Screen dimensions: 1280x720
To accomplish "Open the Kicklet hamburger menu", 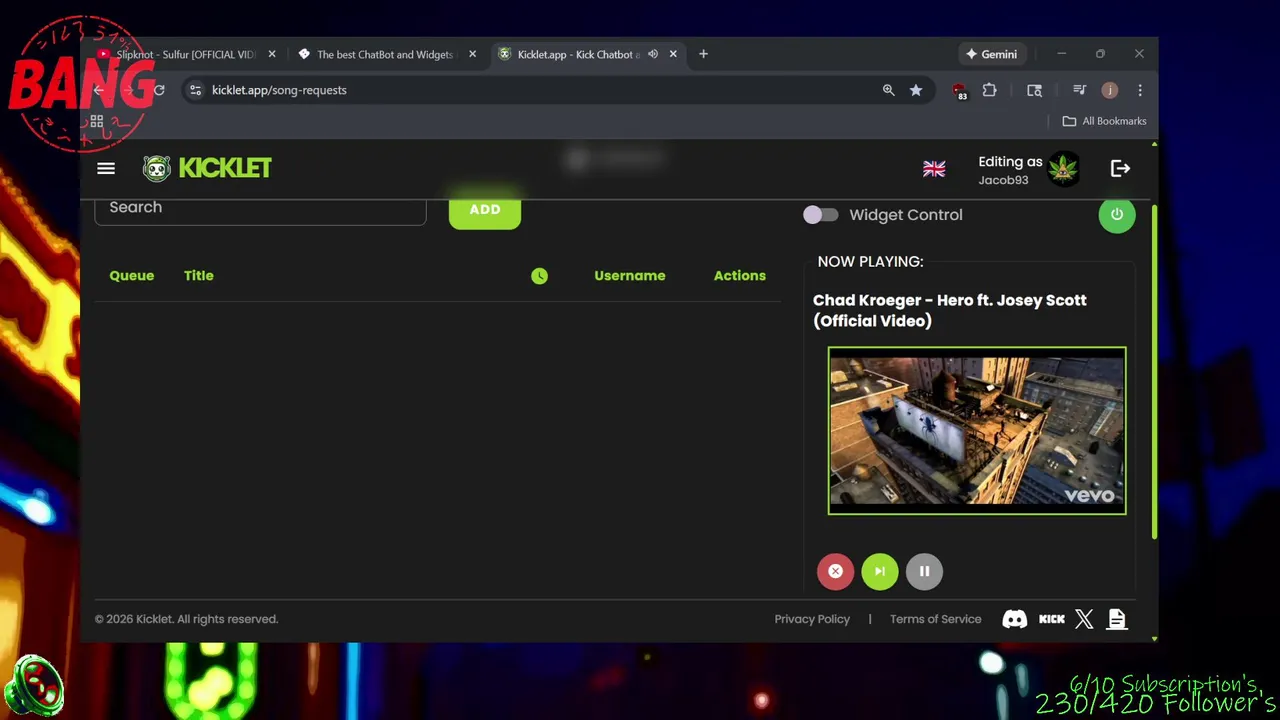I will [x=106, y=168].
